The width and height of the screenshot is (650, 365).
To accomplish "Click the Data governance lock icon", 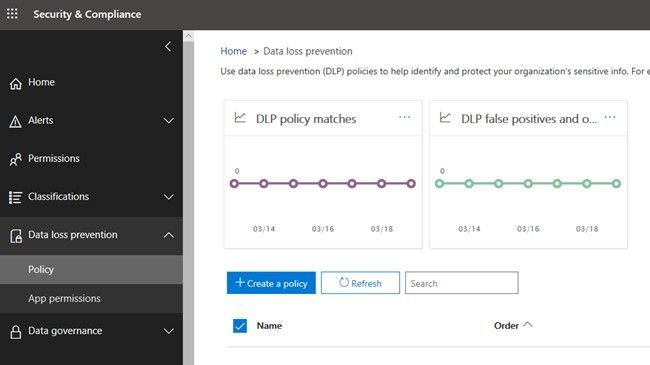I will coord(16,332).
